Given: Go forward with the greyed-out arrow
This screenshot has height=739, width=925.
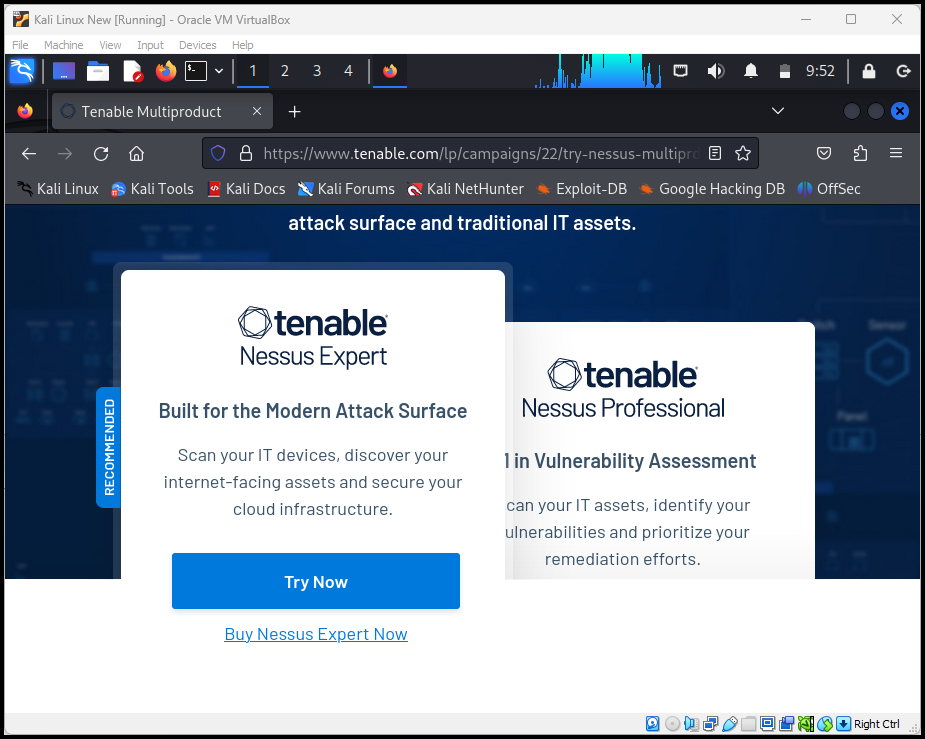Looking at the screenshot, I should click(x=65, y=154).
